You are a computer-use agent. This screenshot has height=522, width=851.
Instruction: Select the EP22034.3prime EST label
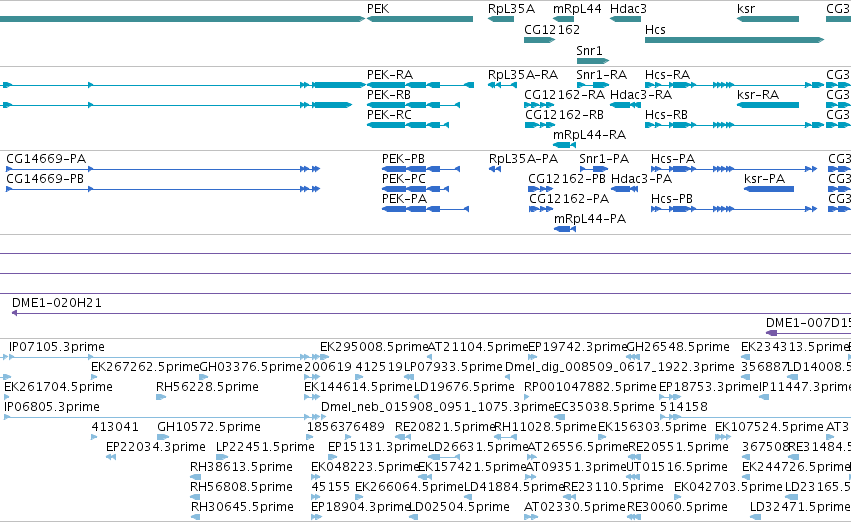pyautogui.click(x=156, y=447)
